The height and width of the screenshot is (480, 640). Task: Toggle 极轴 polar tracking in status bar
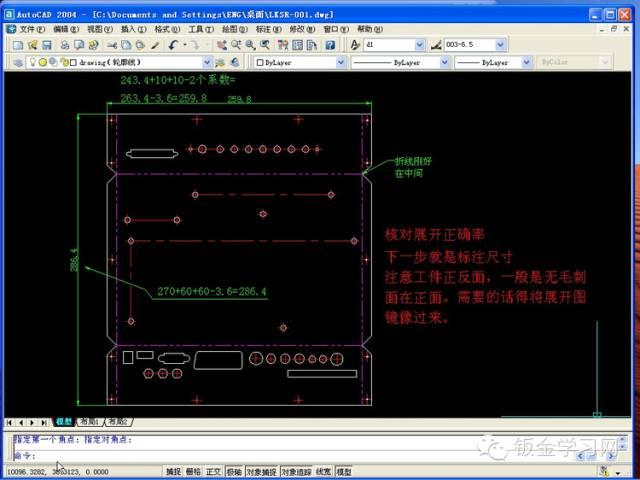click(x=234, y=472)
